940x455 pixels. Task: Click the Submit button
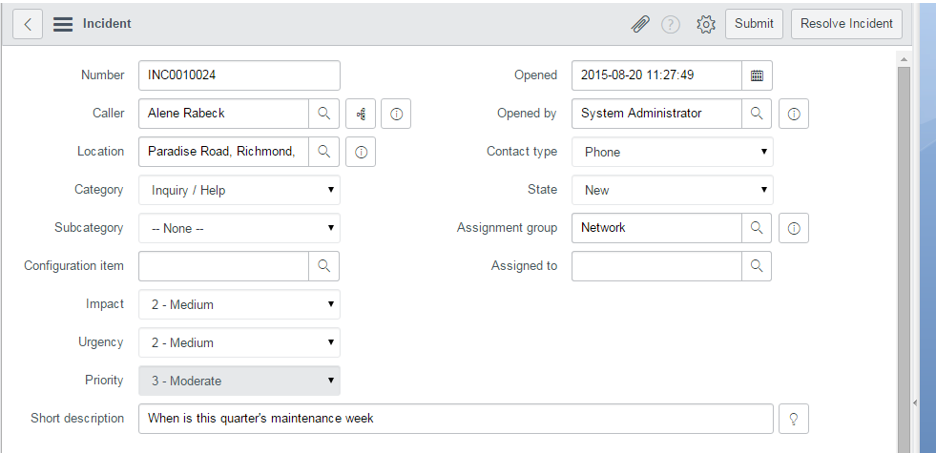754,24
